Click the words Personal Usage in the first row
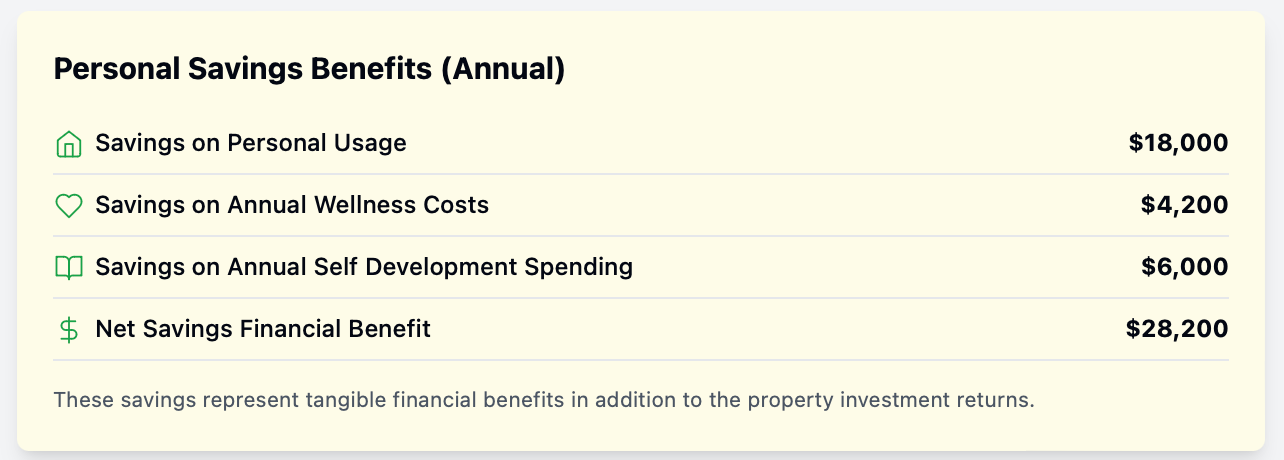Image resolution: width=1284 pixels, height=460 pixels. [317, 143]
